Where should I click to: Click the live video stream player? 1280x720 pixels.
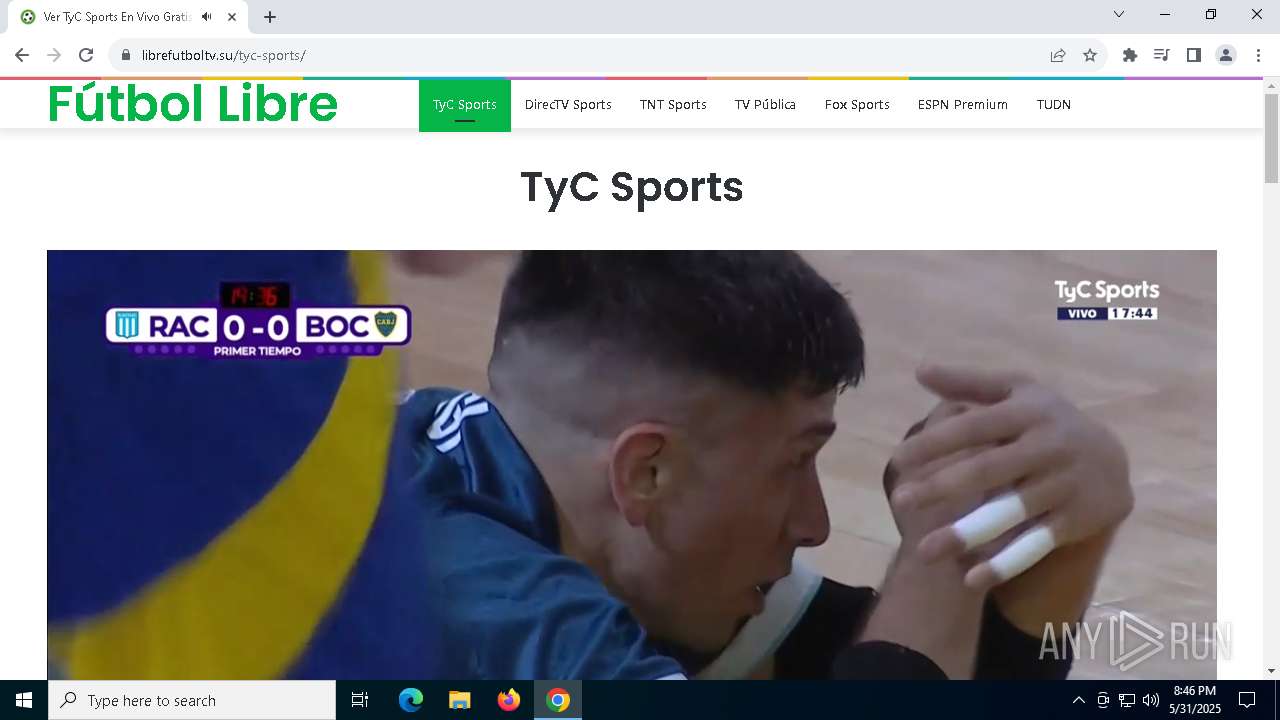click(x=632, y=465)
